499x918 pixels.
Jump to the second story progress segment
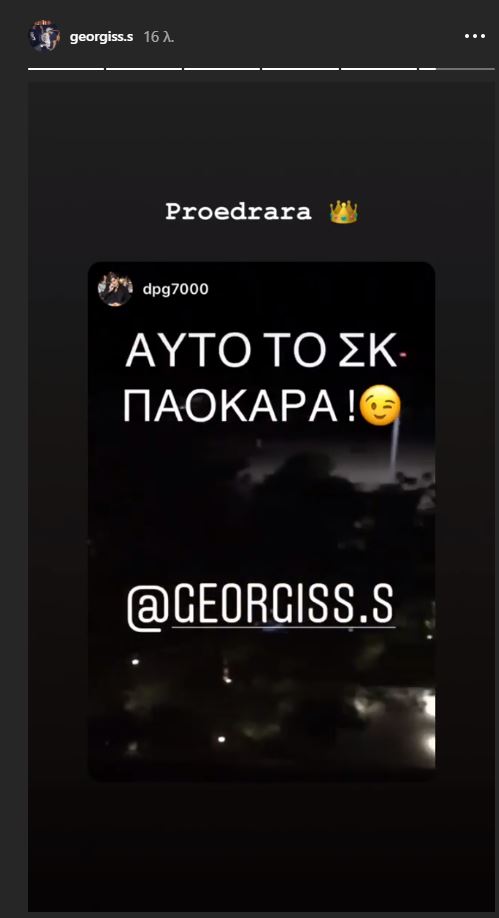point(144,69)
